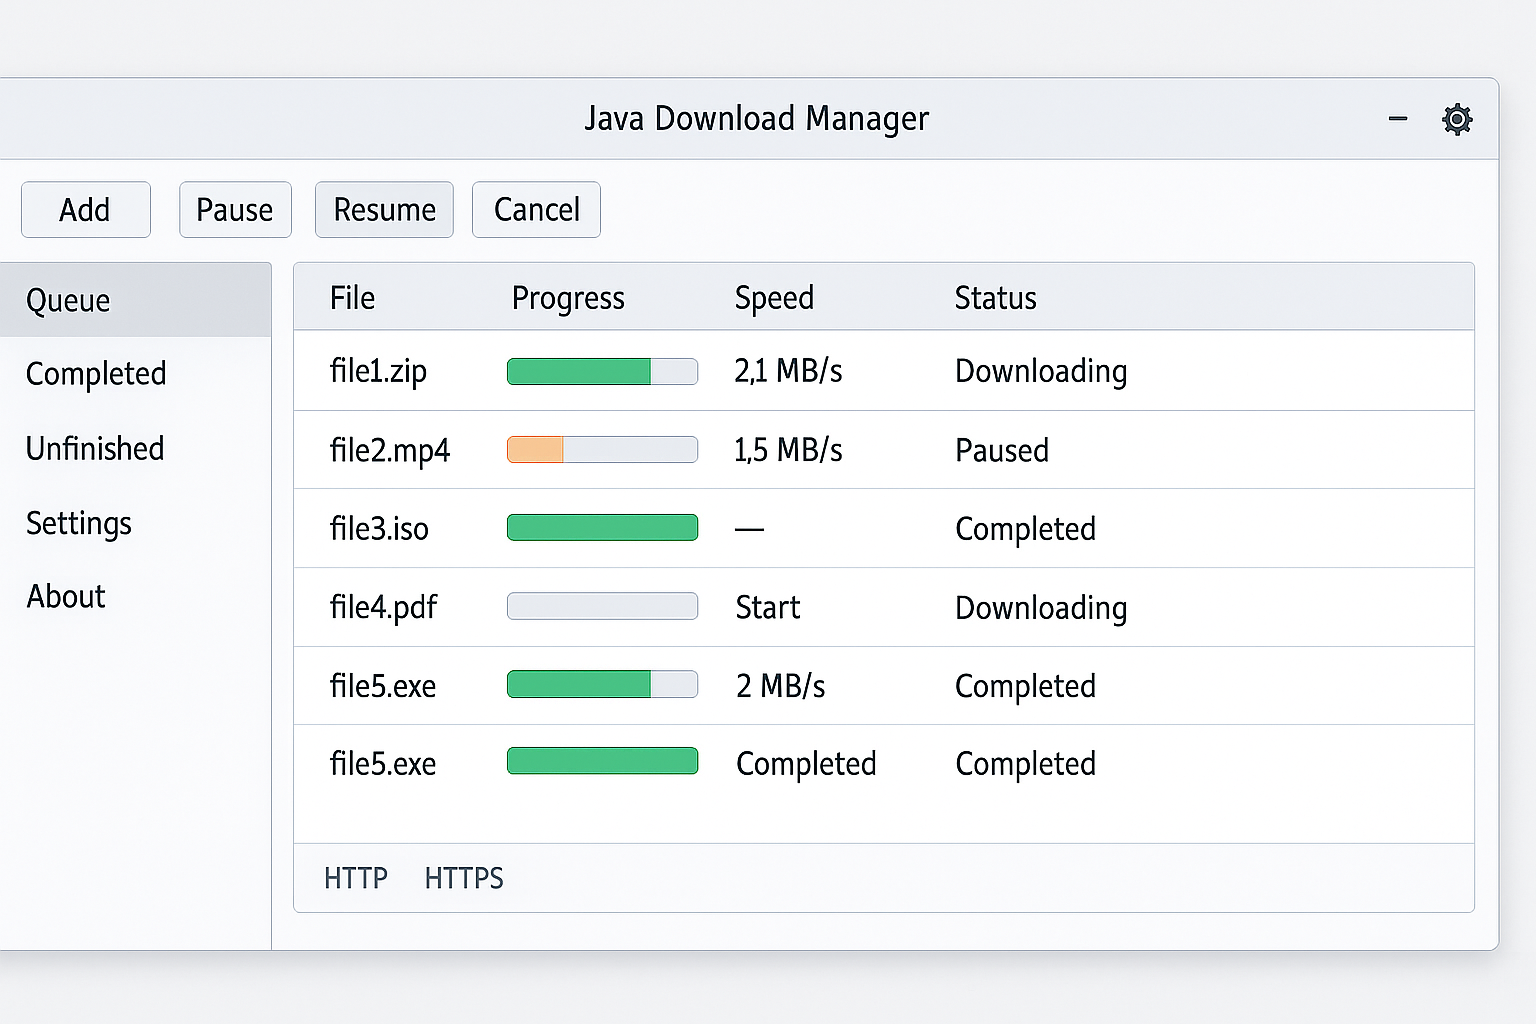Sort by the File column header
The height and width of the screenshot is (1024, 1536).
click(352, 298)
